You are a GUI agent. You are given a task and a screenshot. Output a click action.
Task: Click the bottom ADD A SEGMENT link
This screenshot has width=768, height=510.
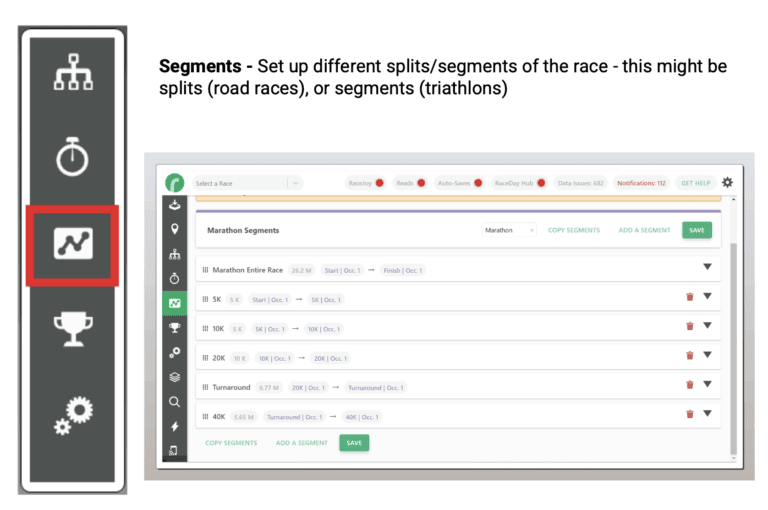tap(301, 443)
